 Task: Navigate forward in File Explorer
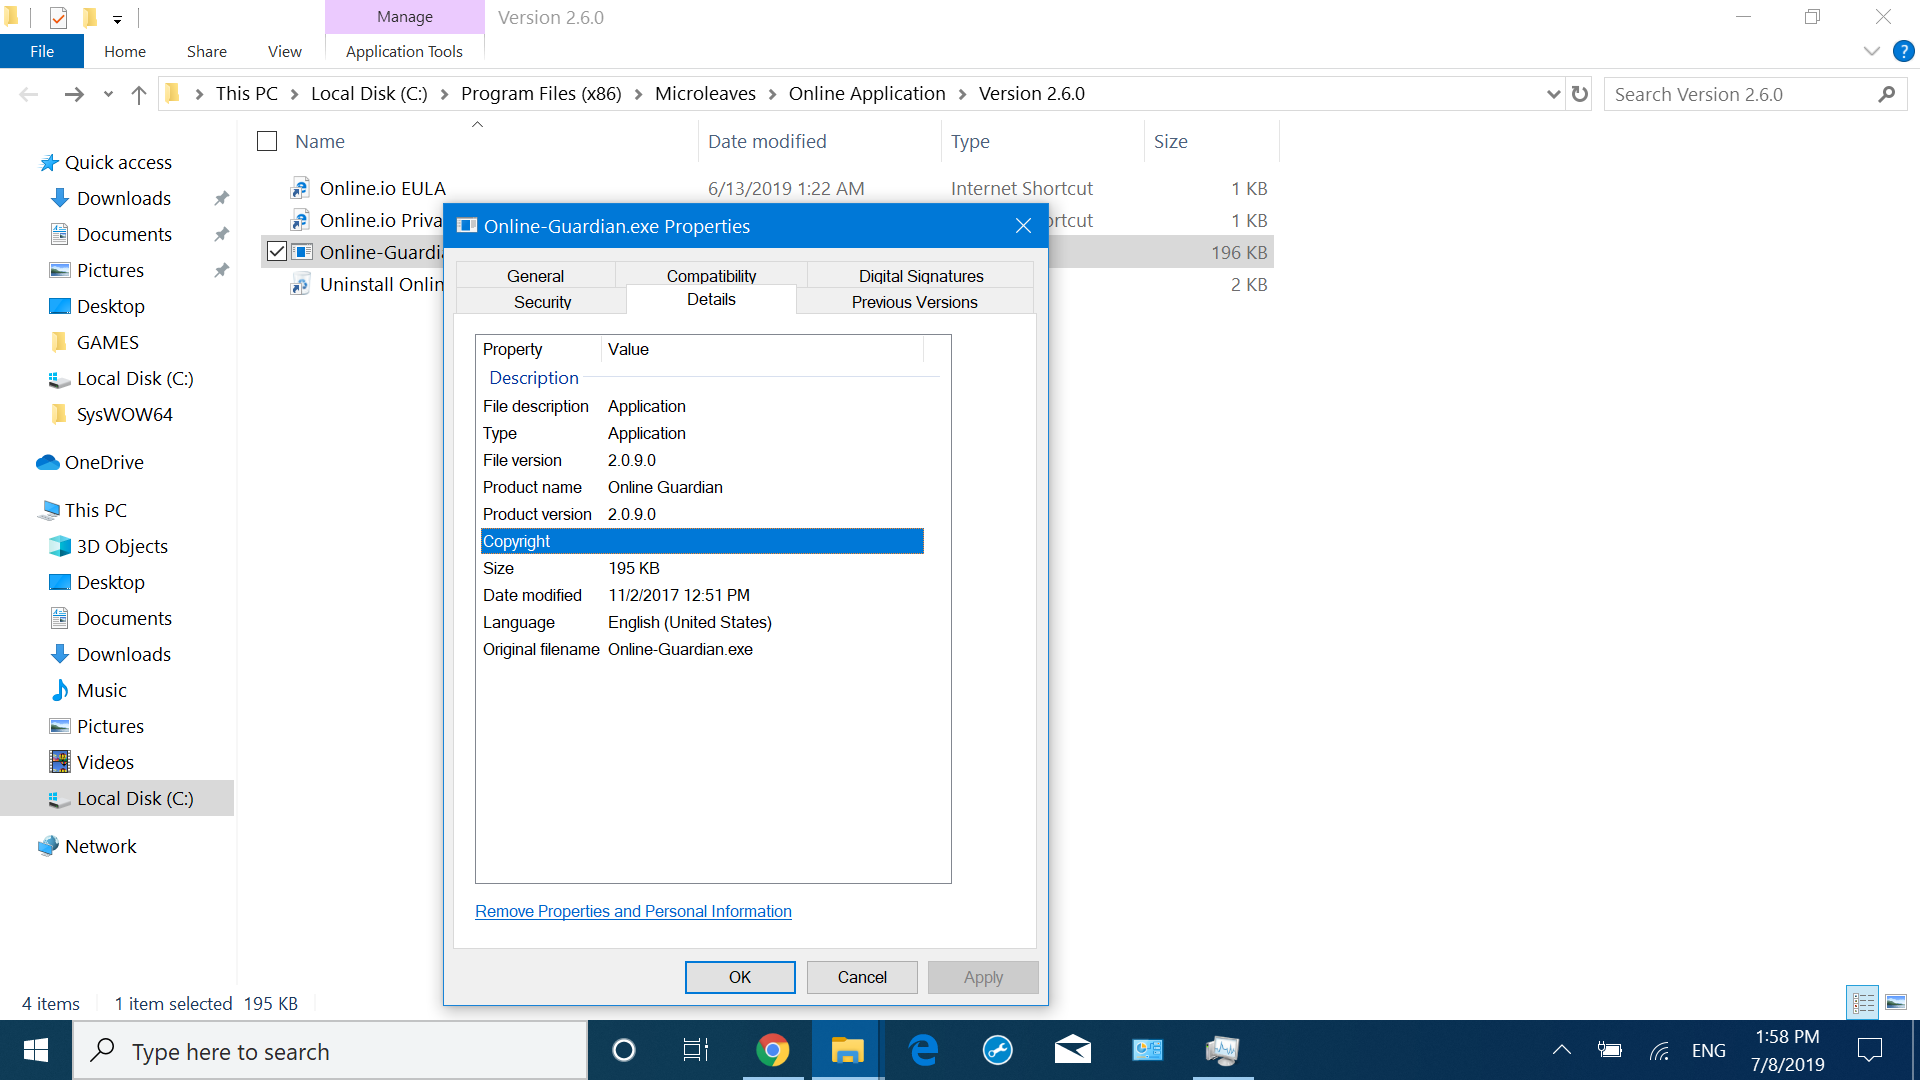pyautogui.click(x=74, y=94)
